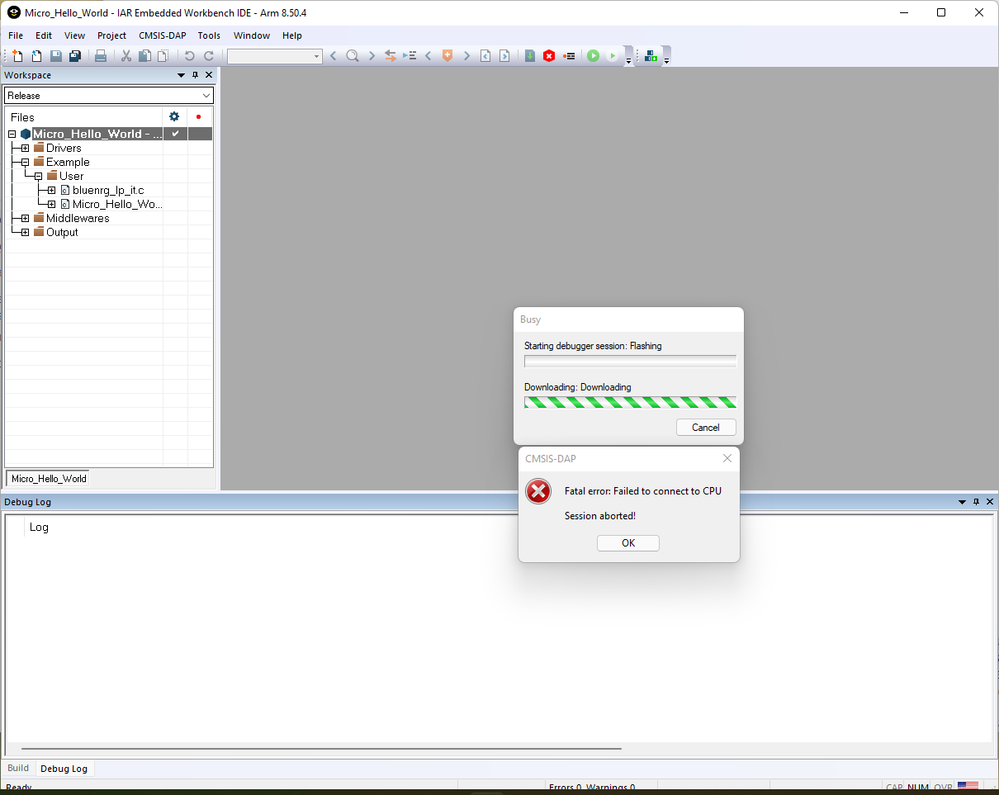Screen dimensions: 999x795
Task: Click the Starting debugger session progress bar
Action: (x=630, y=361)
